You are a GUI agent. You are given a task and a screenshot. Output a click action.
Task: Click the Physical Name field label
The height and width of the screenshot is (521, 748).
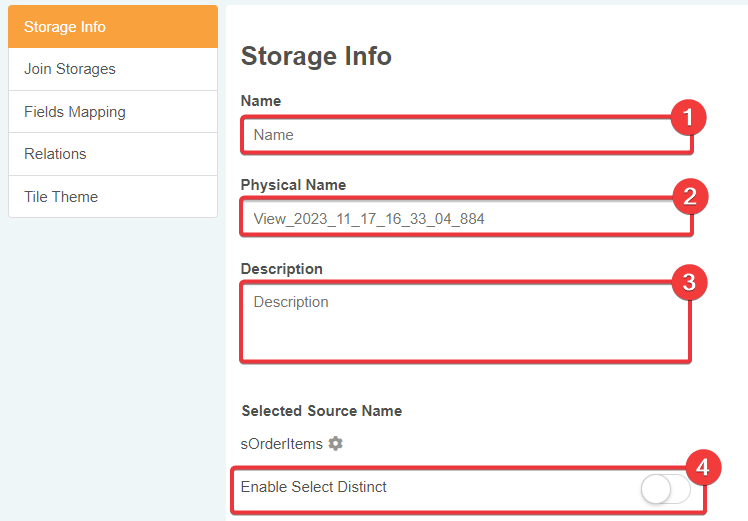293,185
